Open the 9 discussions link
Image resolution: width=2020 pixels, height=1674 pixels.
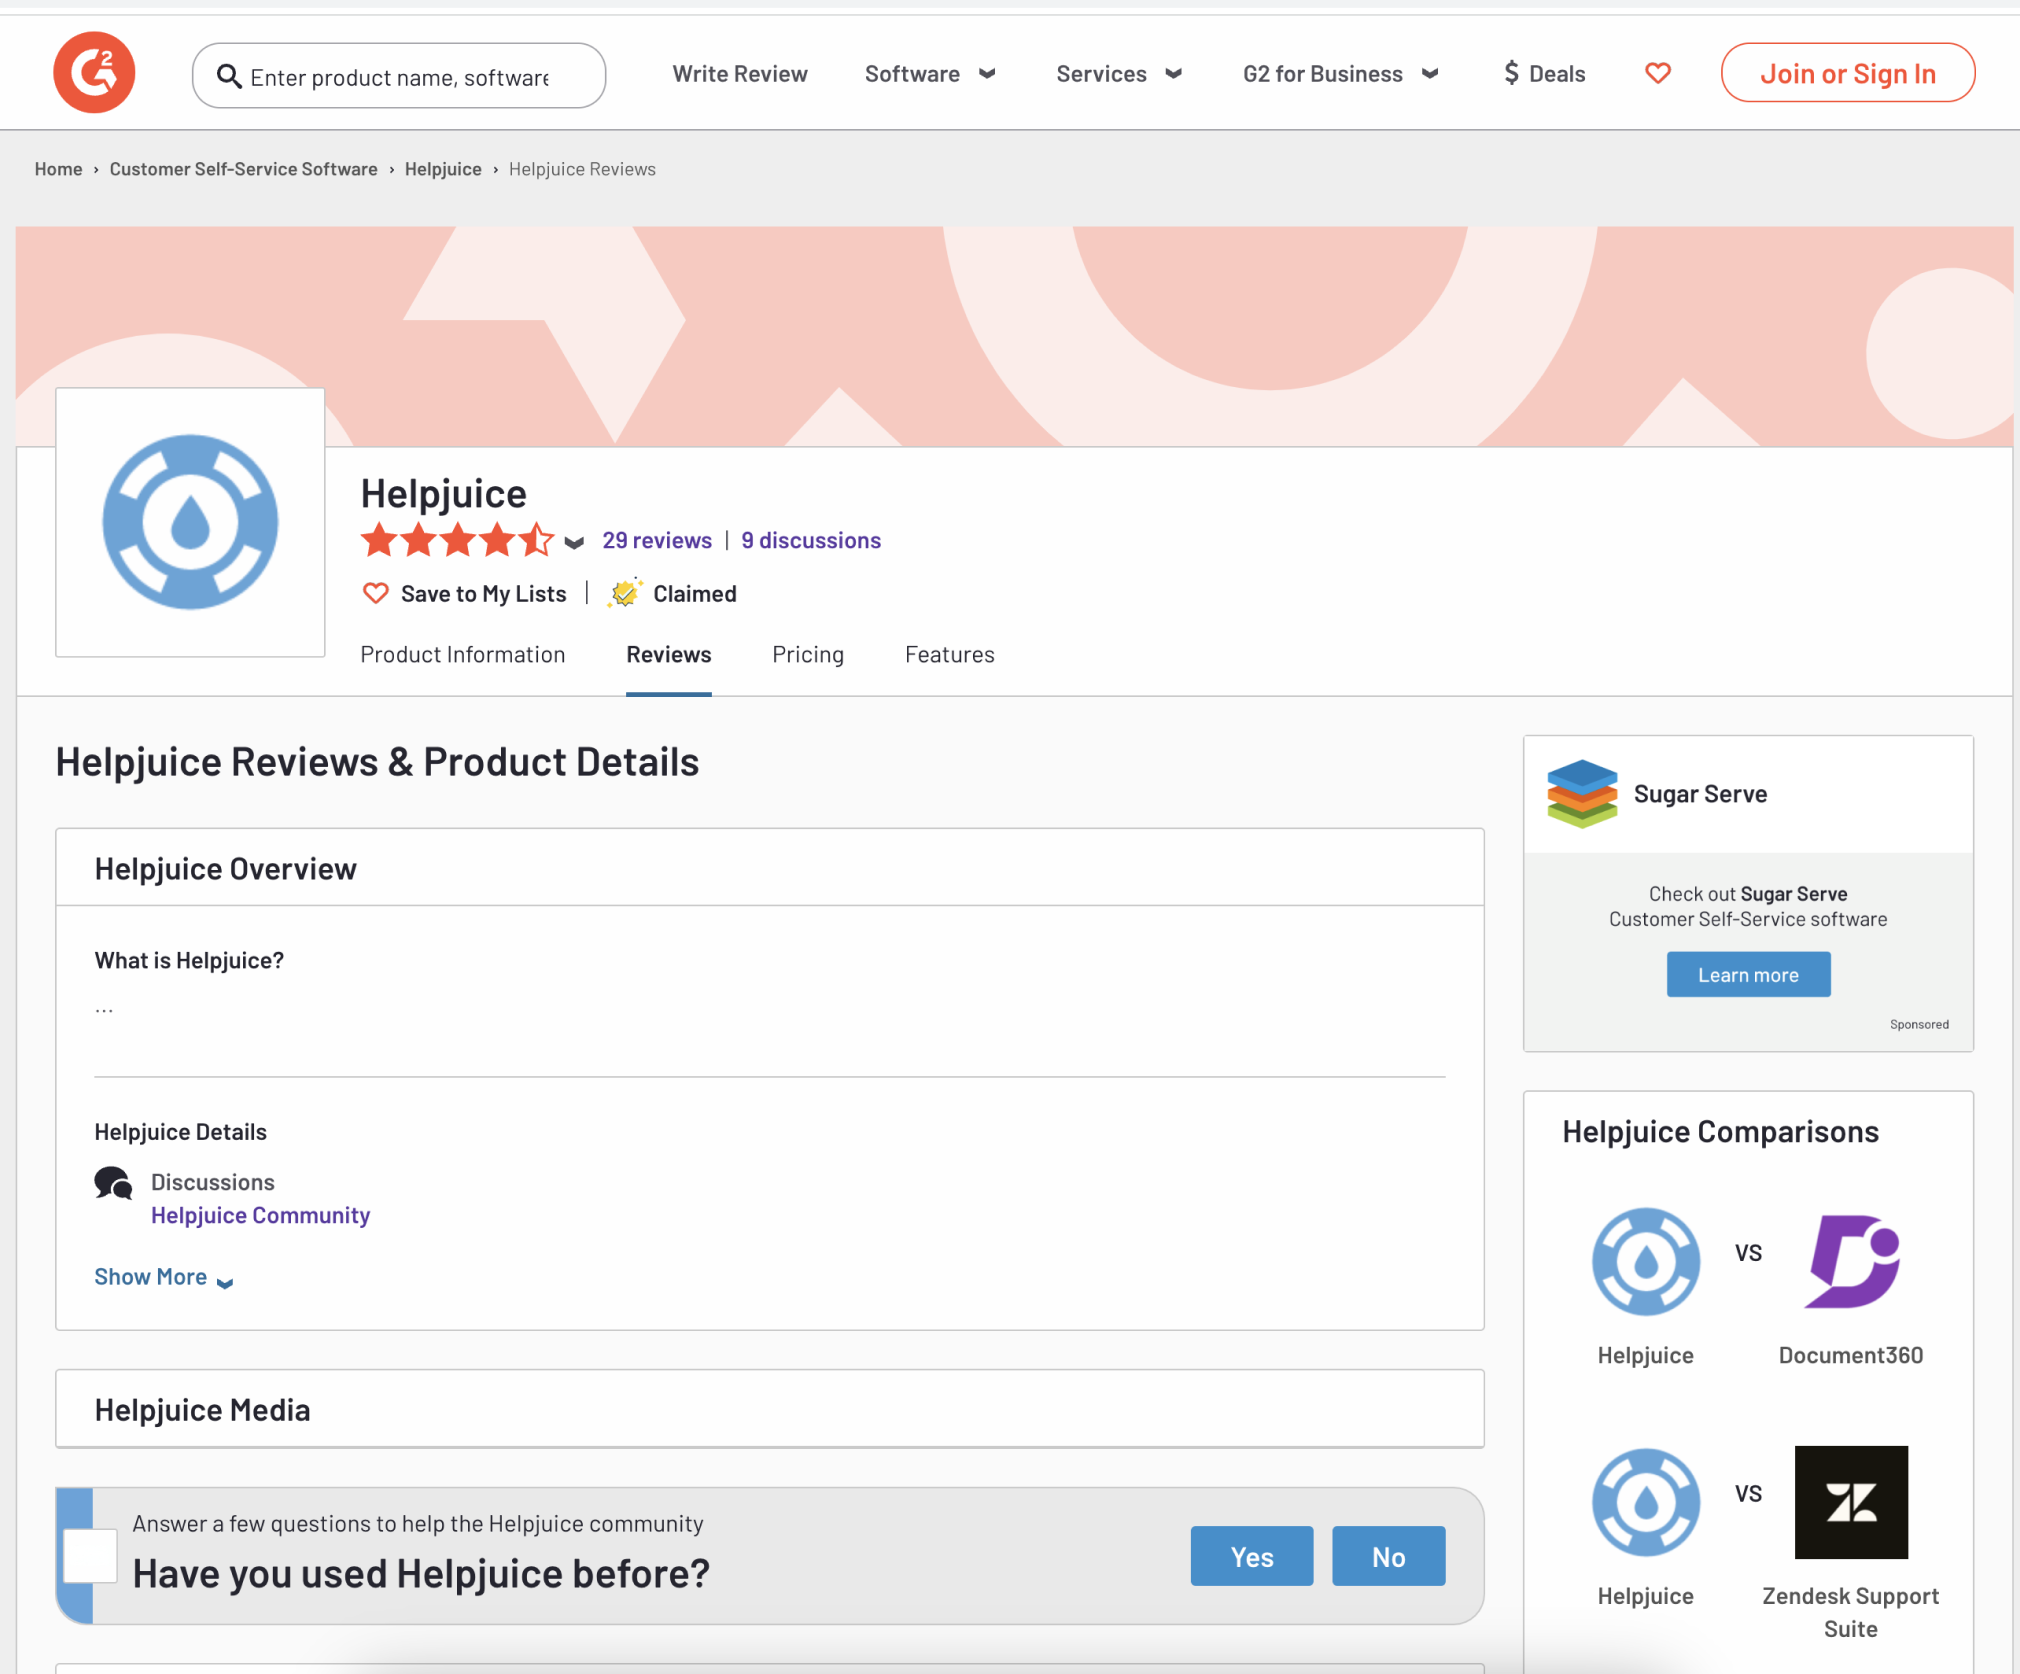[x=811, y=541]
